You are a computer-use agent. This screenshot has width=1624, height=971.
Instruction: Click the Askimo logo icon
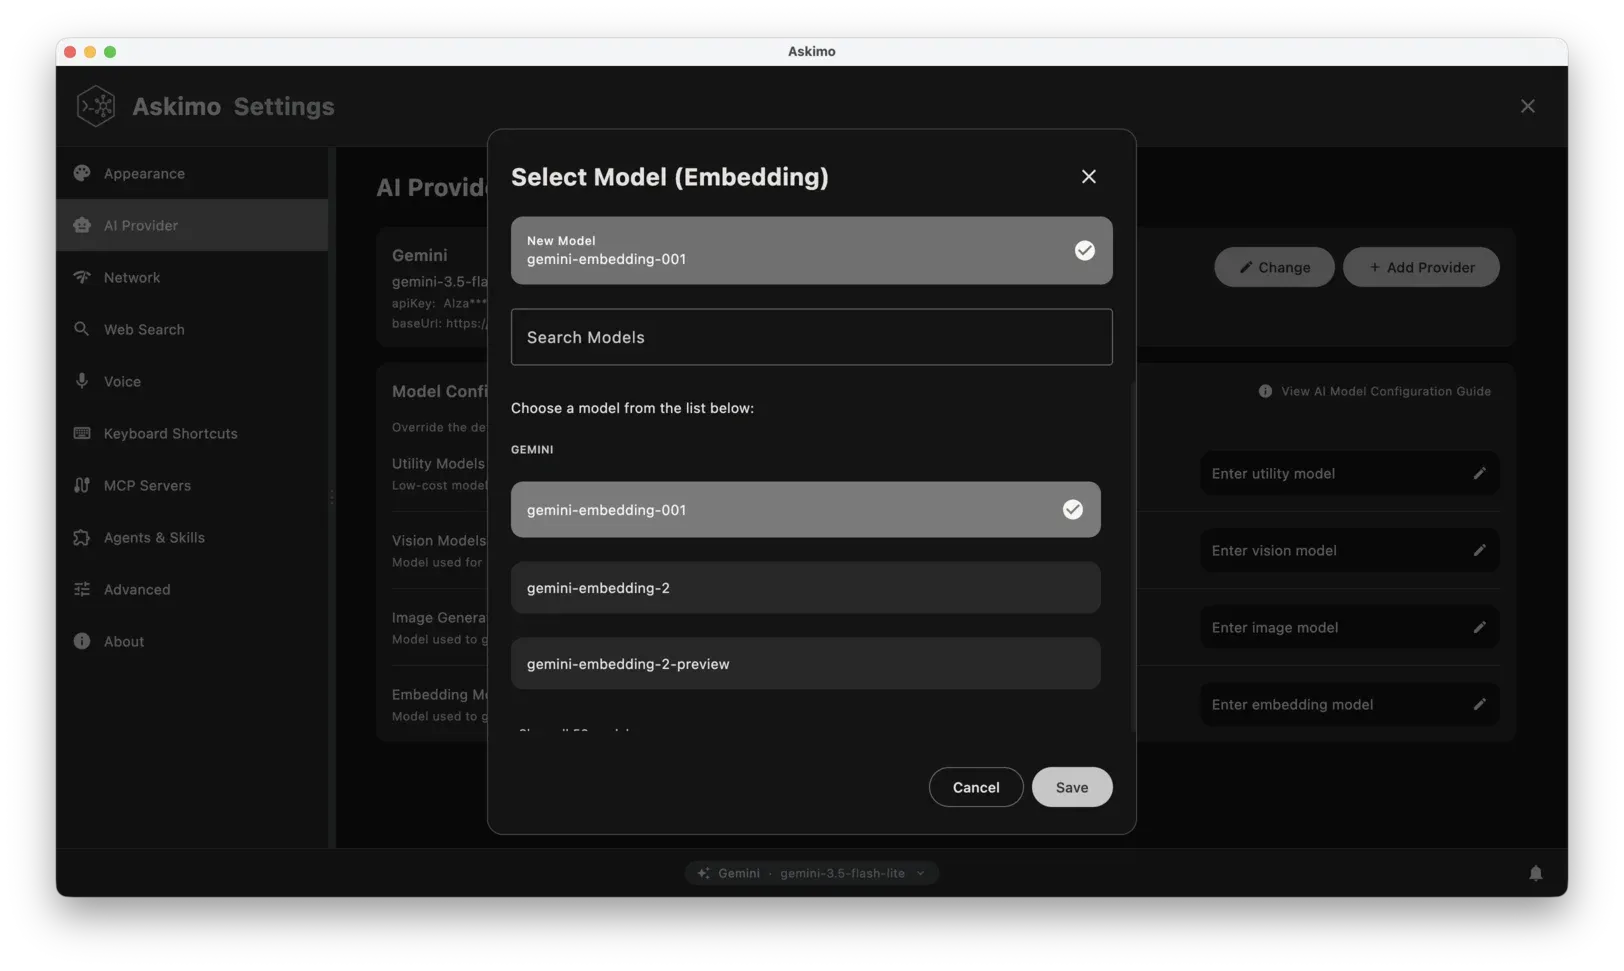point(96,106)
